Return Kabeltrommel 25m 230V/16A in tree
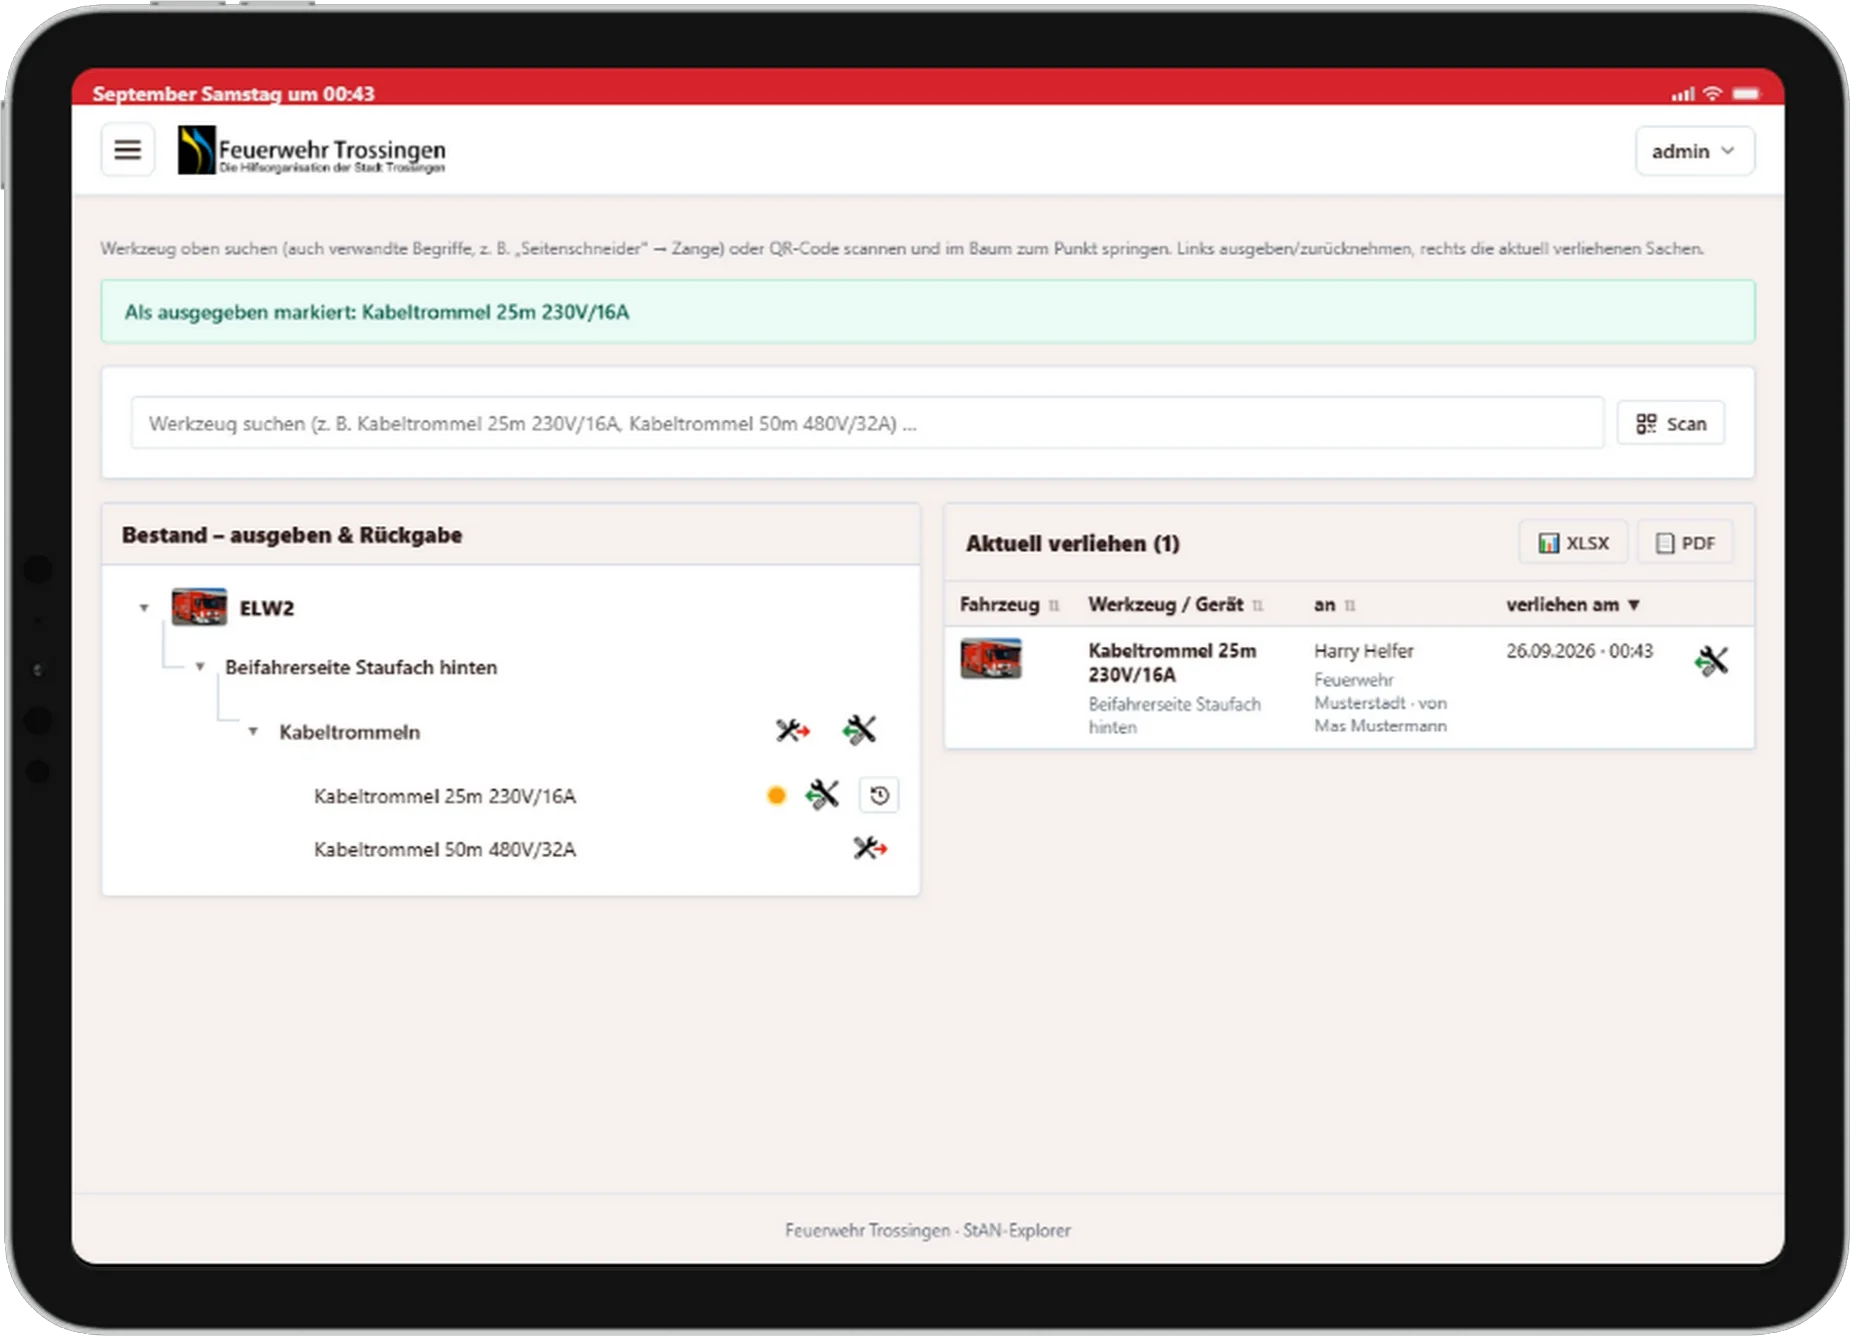The width and height of the screenshot is (1850, 1336). 822,795
